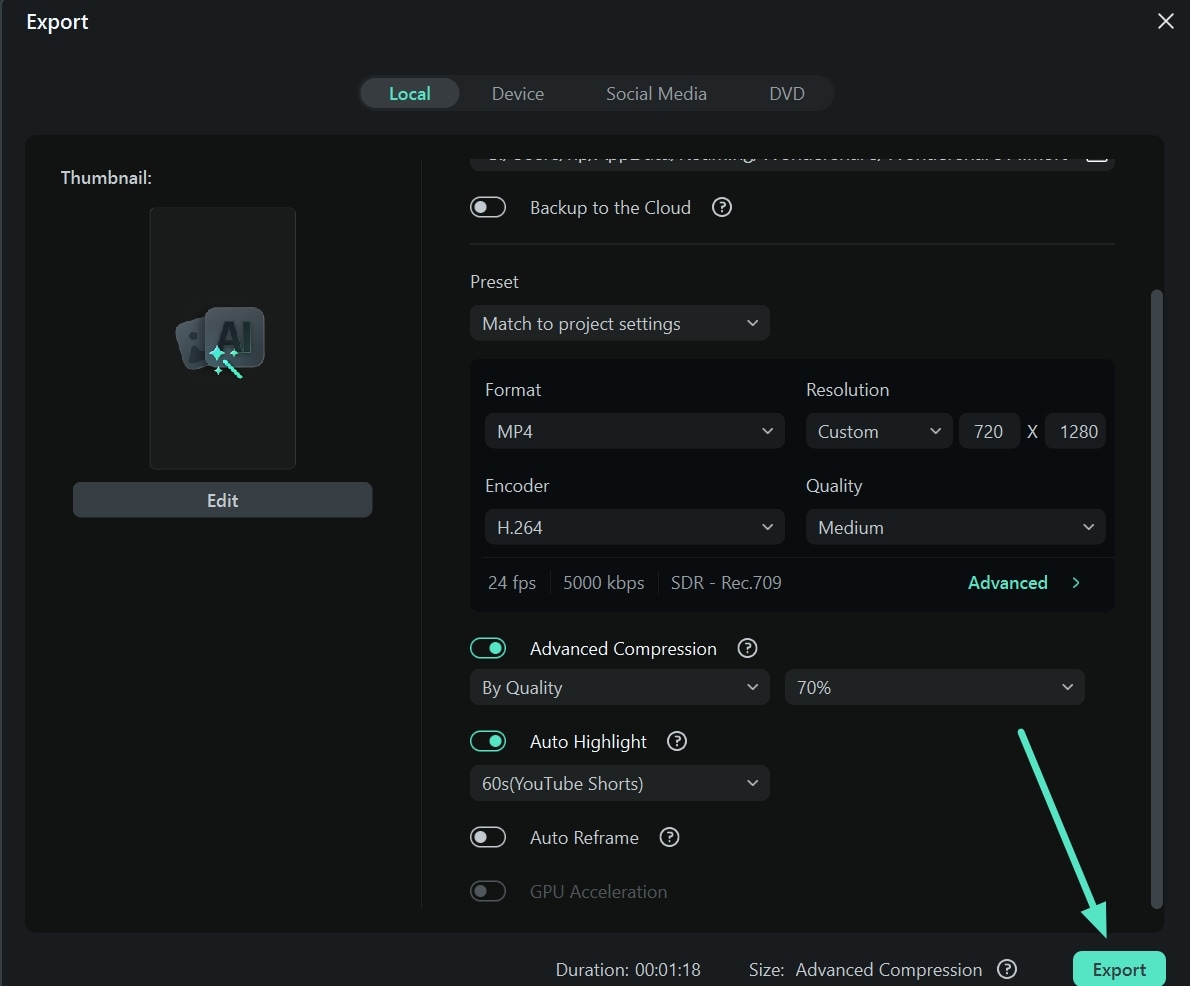Open the Preset dropdown
Screen dimensions: 1190x986
coord(619,323)
